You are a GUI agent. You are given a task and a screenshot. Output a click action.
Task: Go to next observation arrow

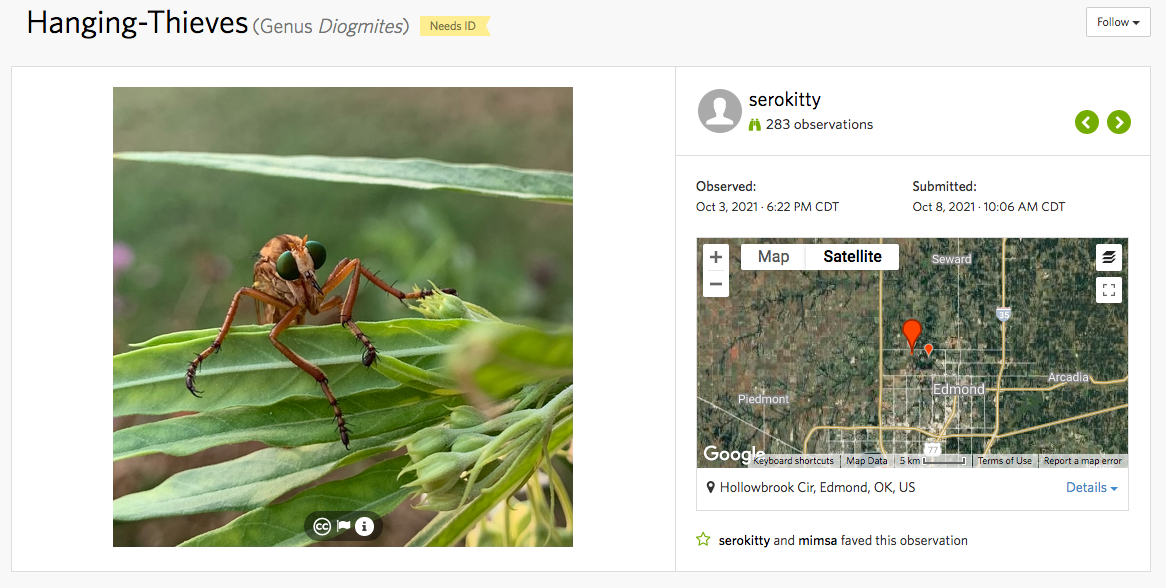pyautogui.click(x=1119, y=122)
